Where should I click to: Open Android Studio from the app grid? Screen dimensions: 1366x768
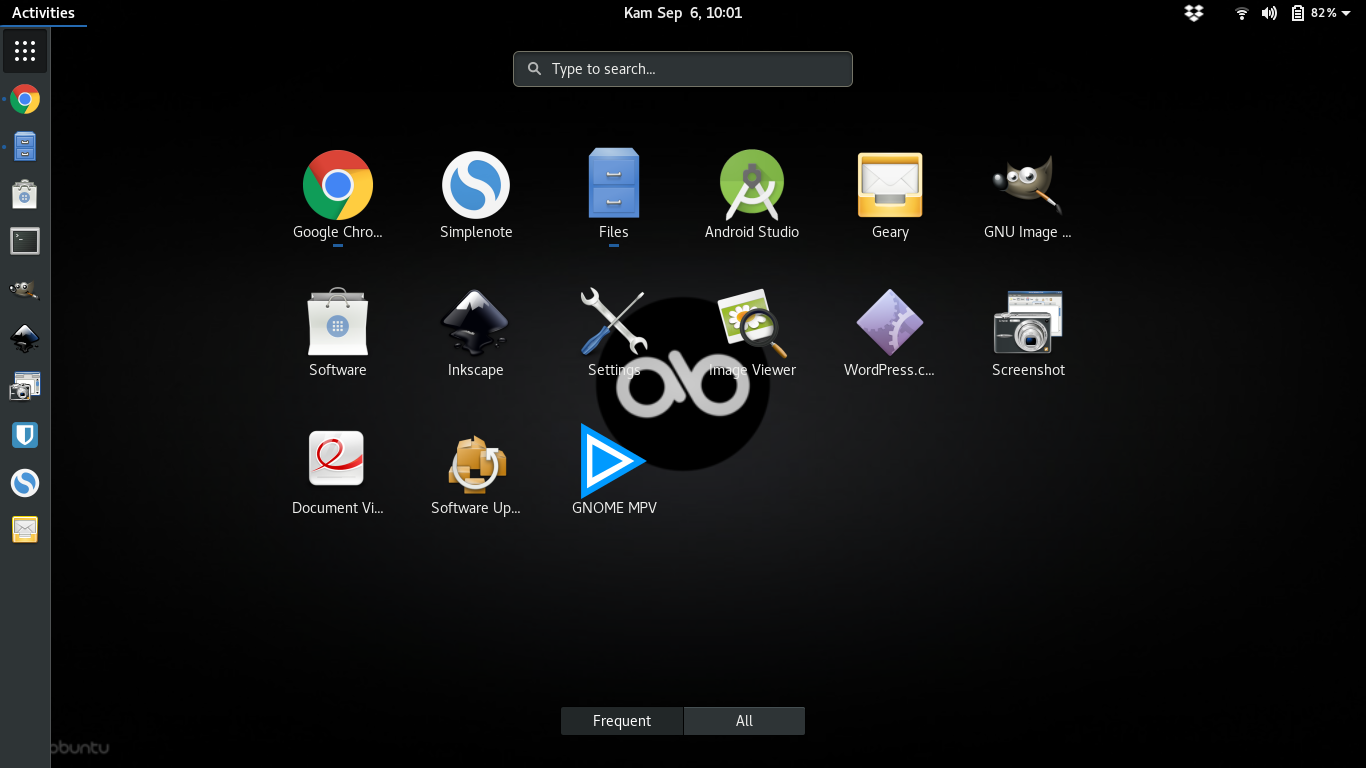[751, 184]
